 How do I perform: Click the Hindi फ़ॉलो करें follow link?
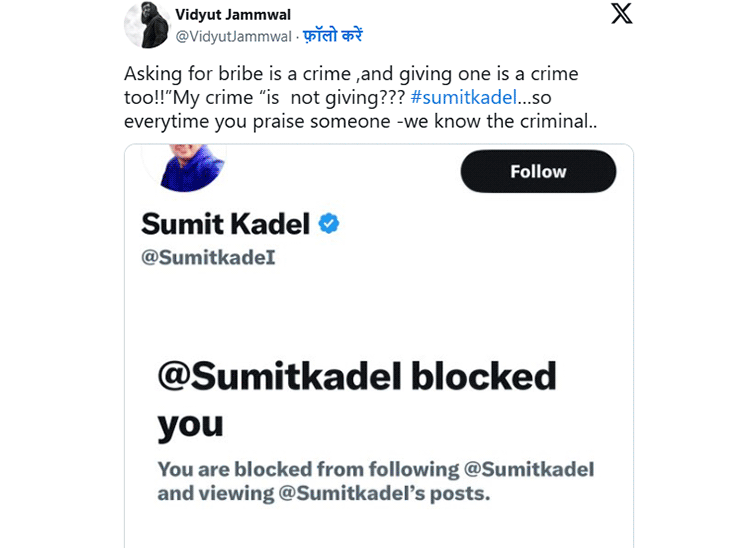tap(332, 36)
